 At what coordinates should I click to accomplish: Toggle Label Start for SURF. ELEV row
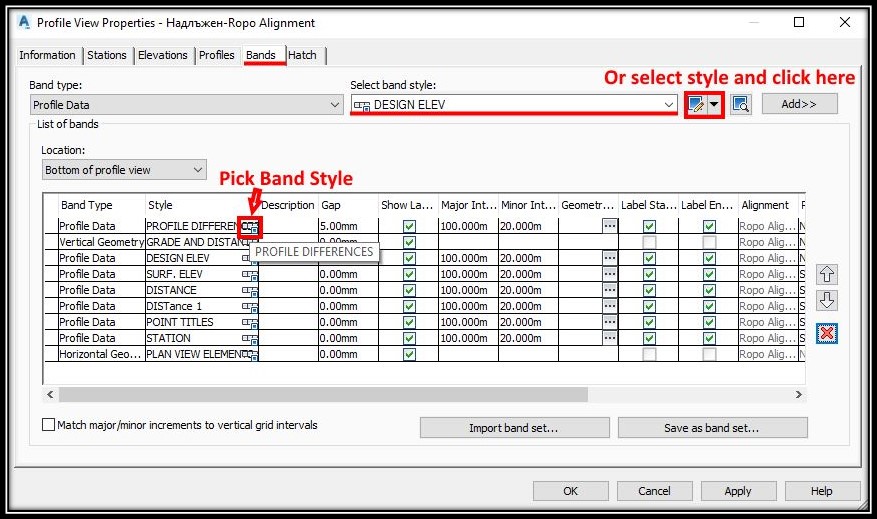click(649, 275)
